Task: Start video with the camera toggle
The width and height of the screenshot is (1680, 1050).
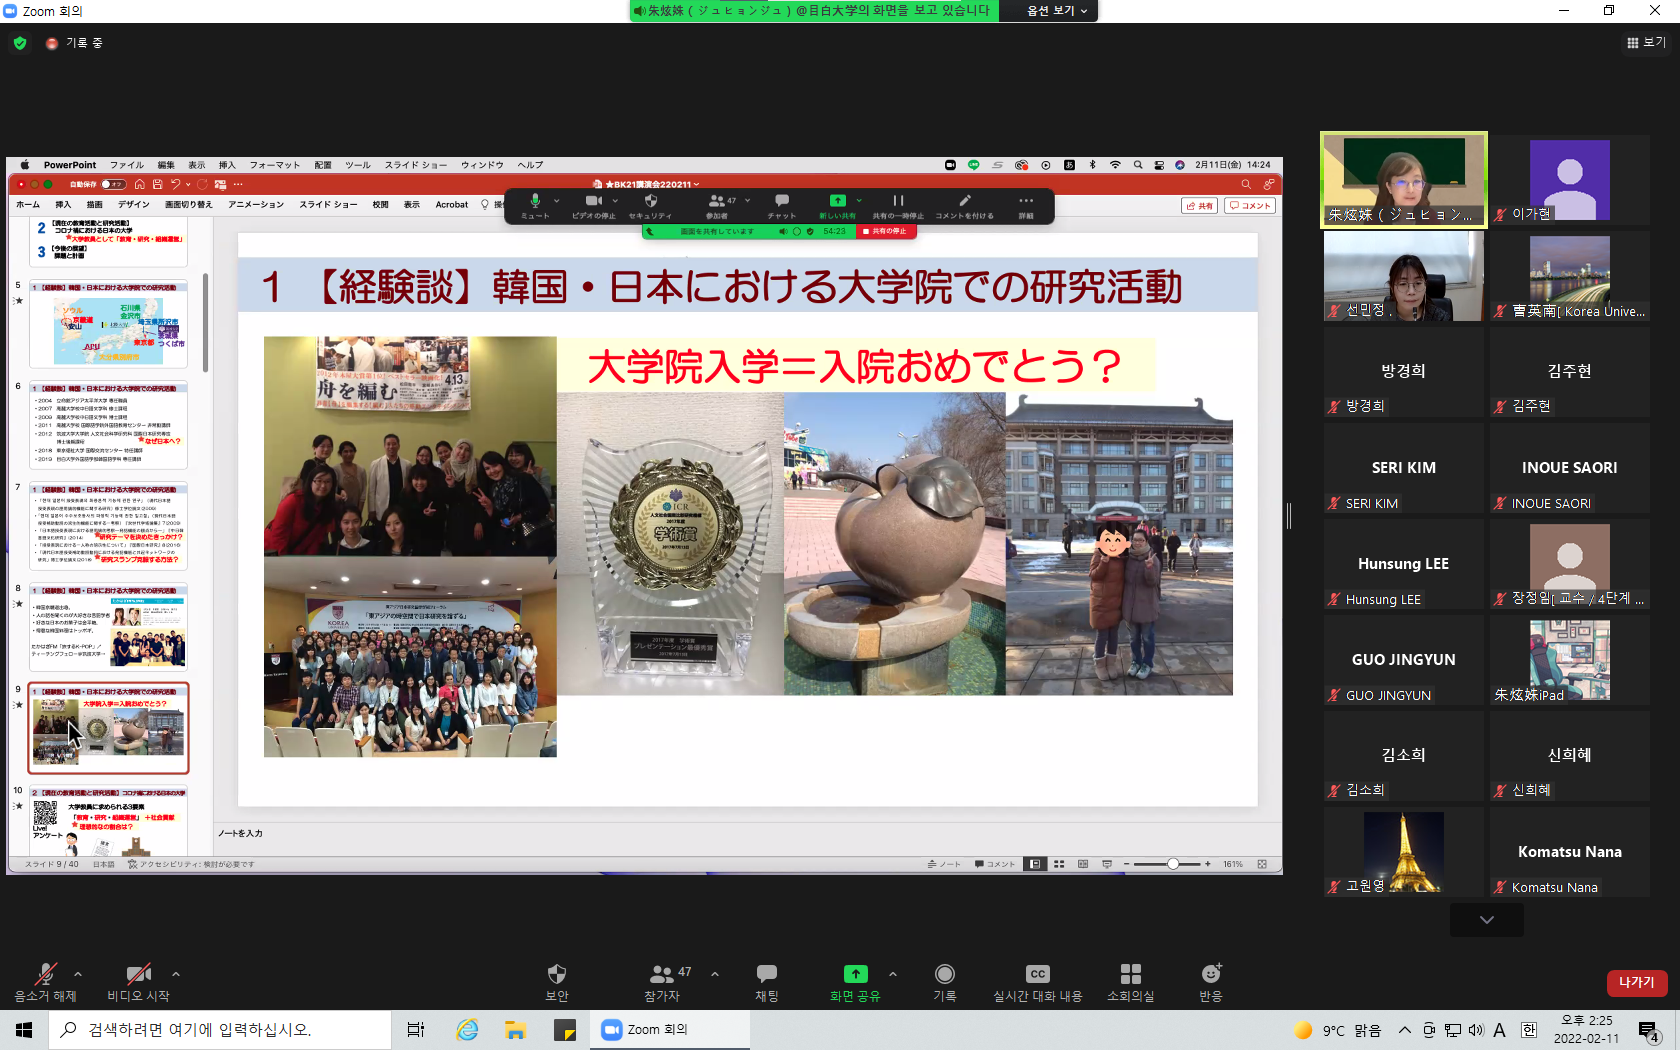Action: click(x=138, y=975)
